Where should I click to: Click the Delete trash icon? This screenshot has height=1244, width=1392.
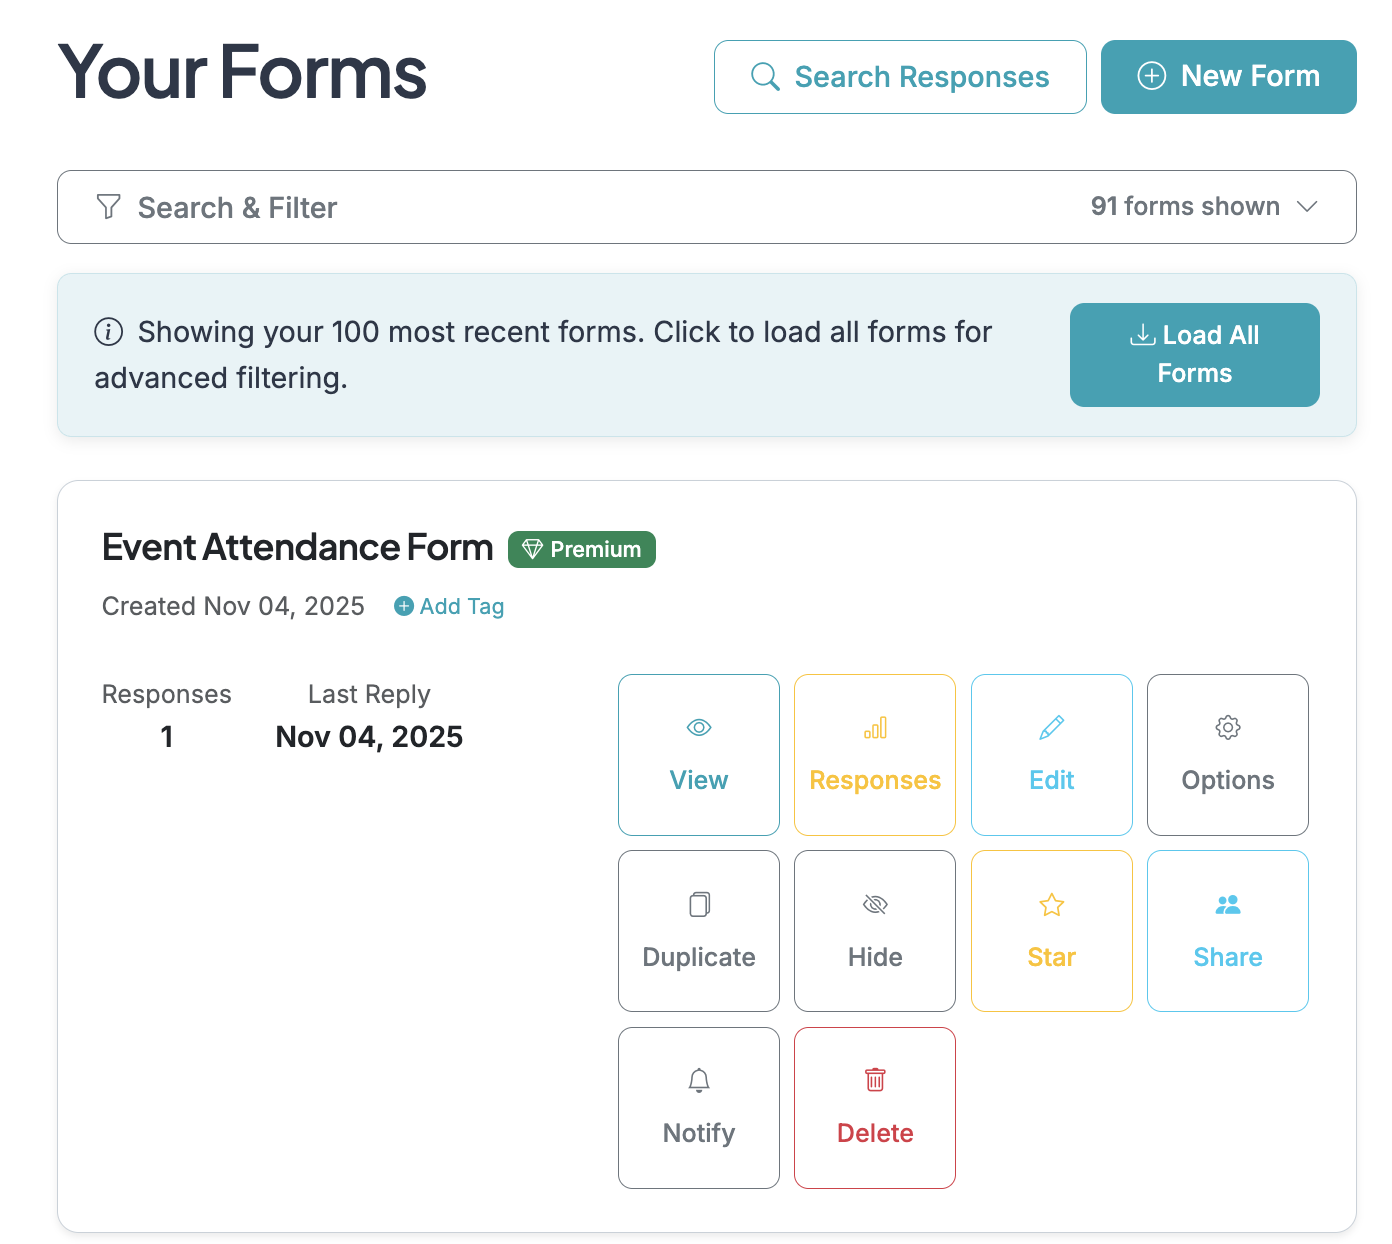coord(874,1080)
